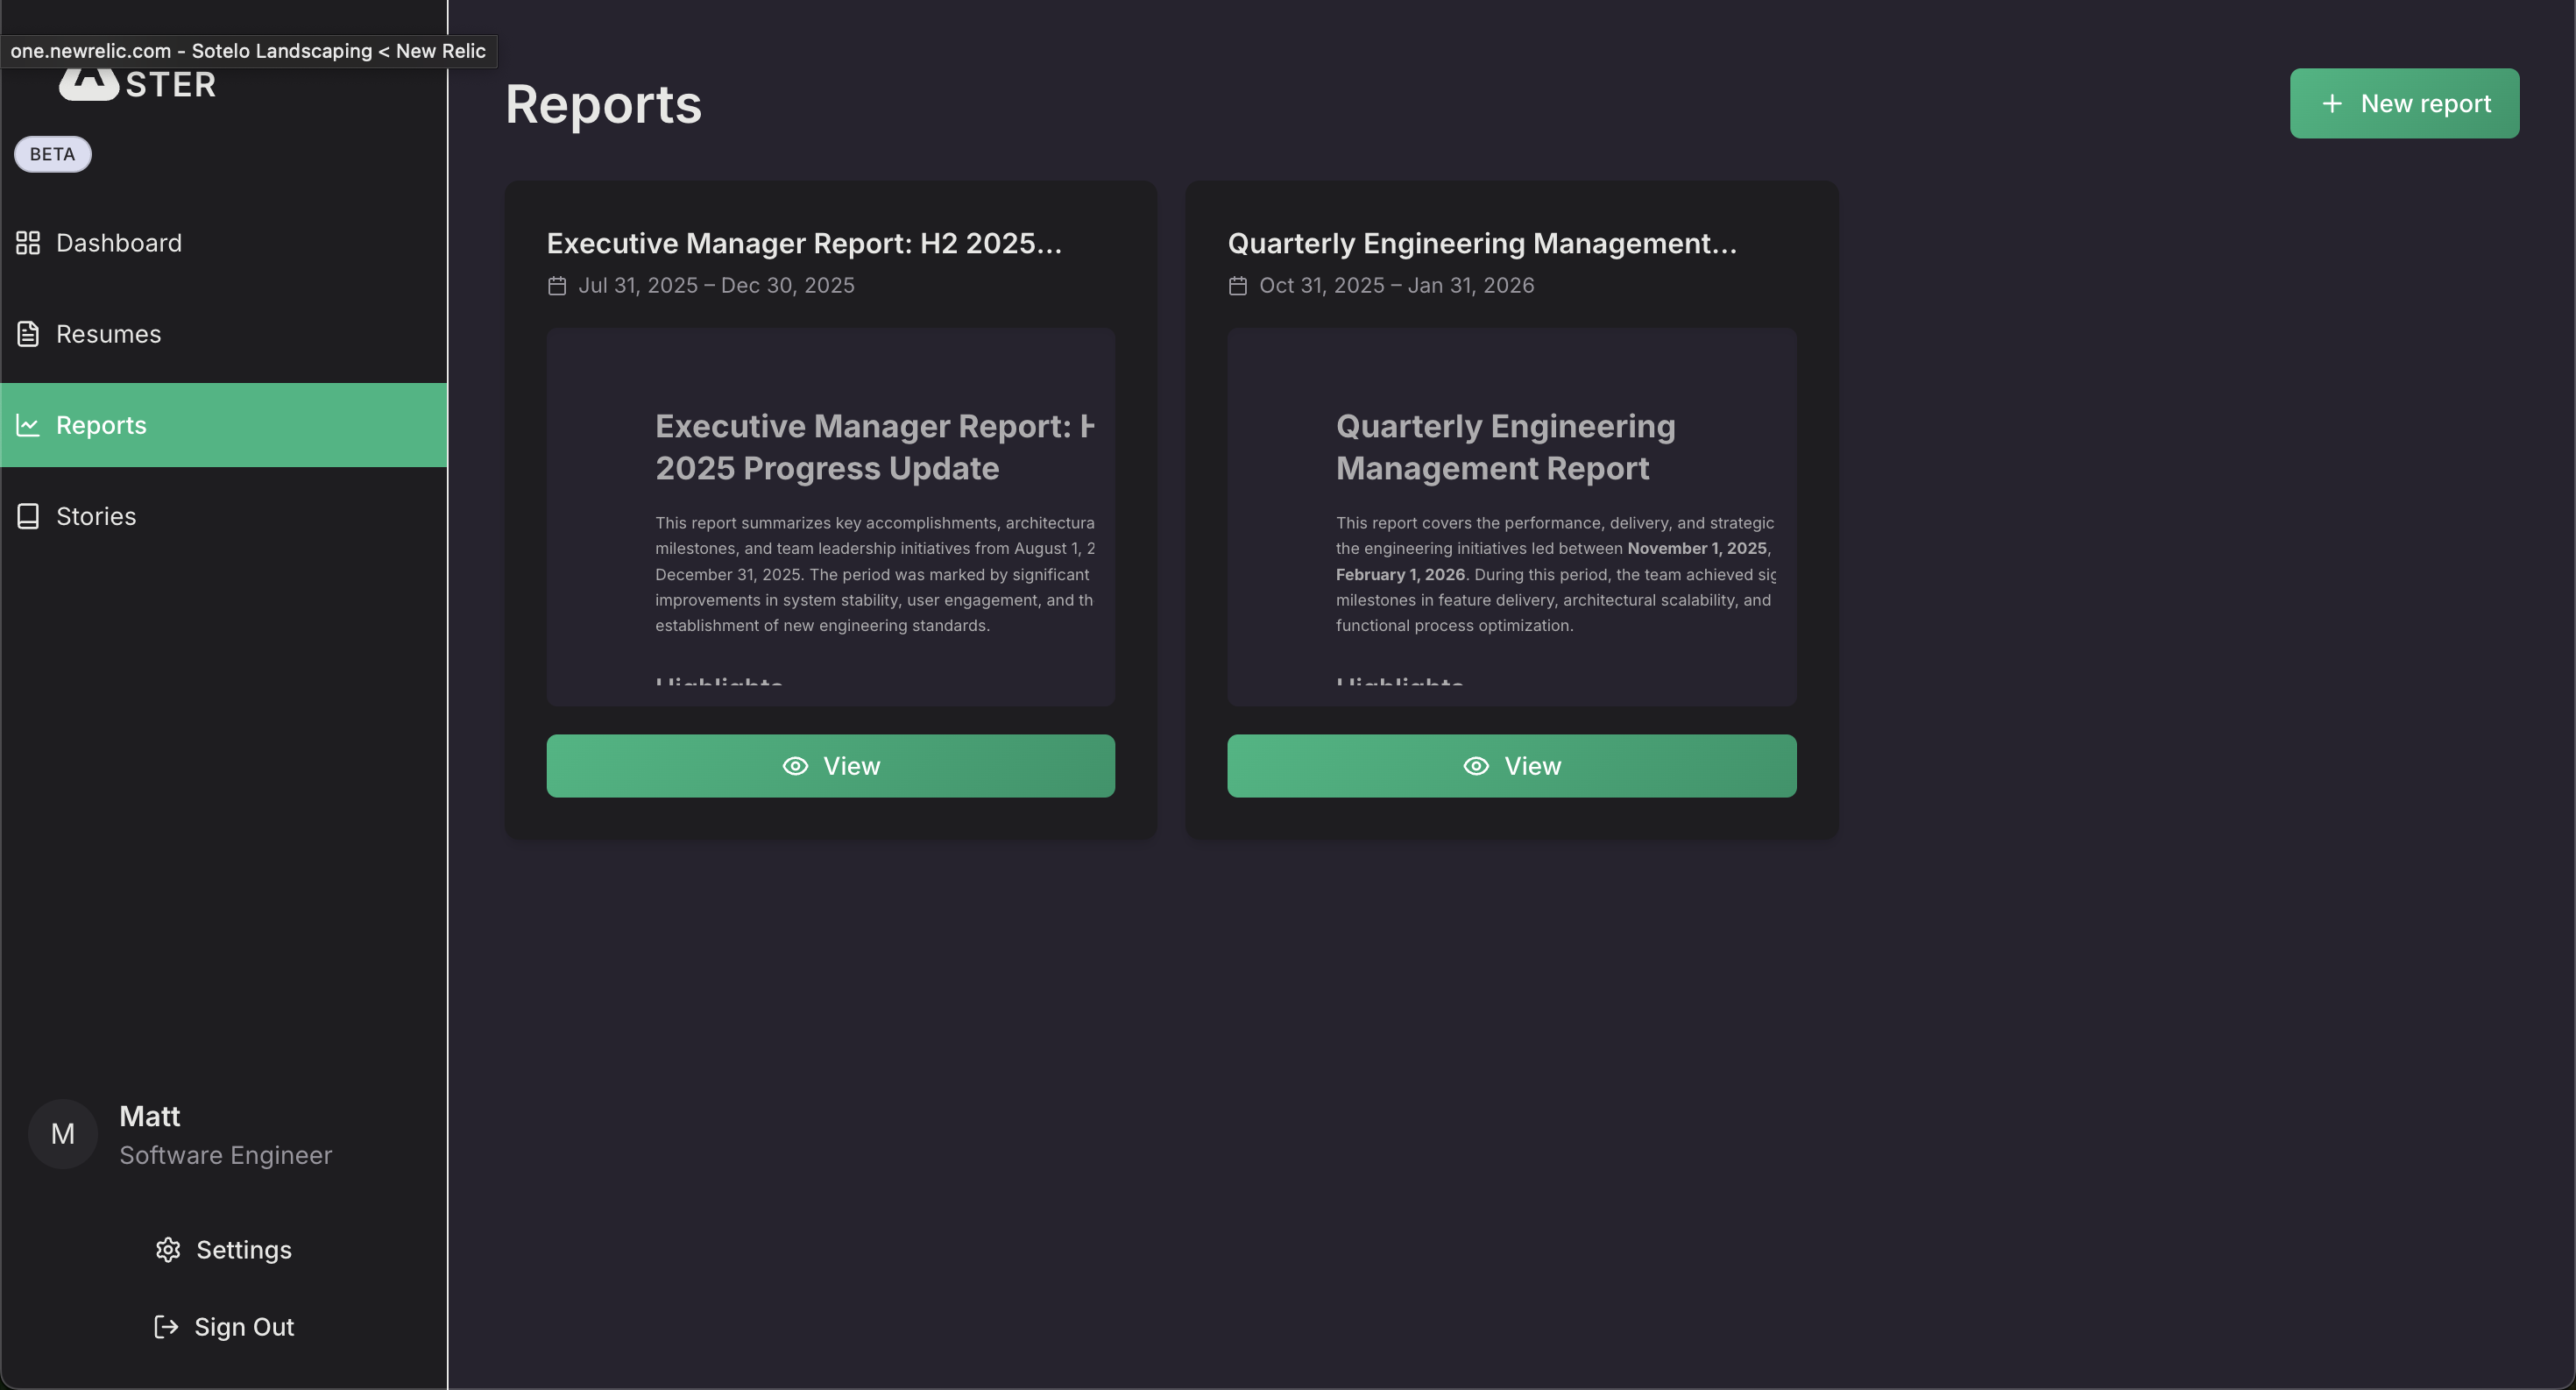Image resolution: width=2576 pixels, height=1390 pixels.
Task: View the Quarterly Engineering Management report
Action: pyautogui.click(x=1511, y=766)
